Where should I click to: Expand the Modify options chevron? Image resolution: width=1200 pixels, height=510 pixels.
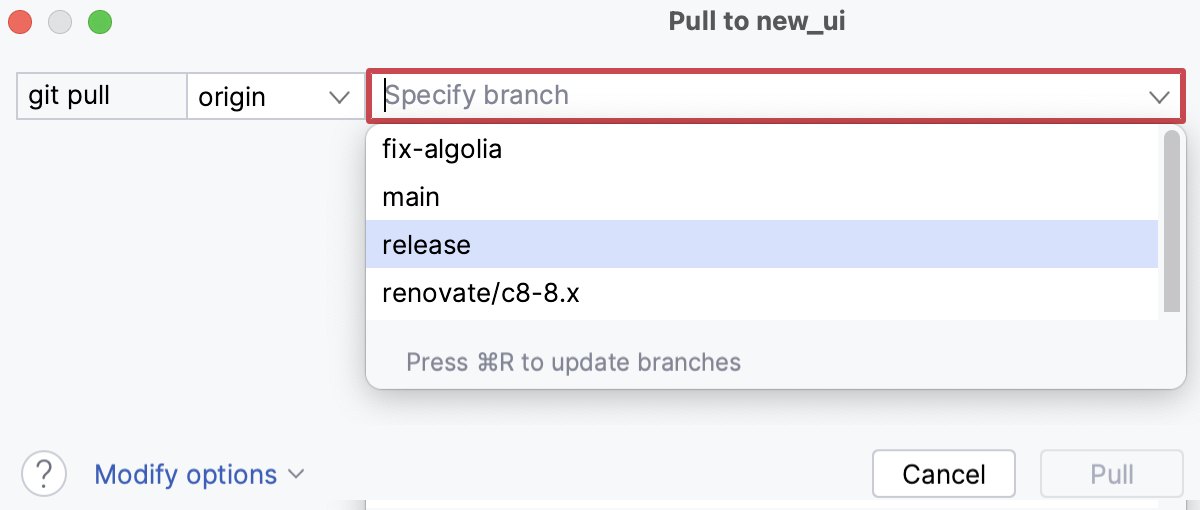(x=296, y=474)
